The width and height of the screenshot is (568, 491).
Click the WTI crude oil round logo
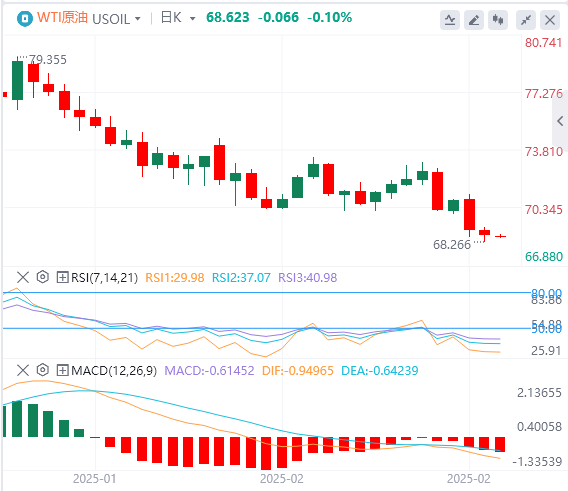coord(25,18)
